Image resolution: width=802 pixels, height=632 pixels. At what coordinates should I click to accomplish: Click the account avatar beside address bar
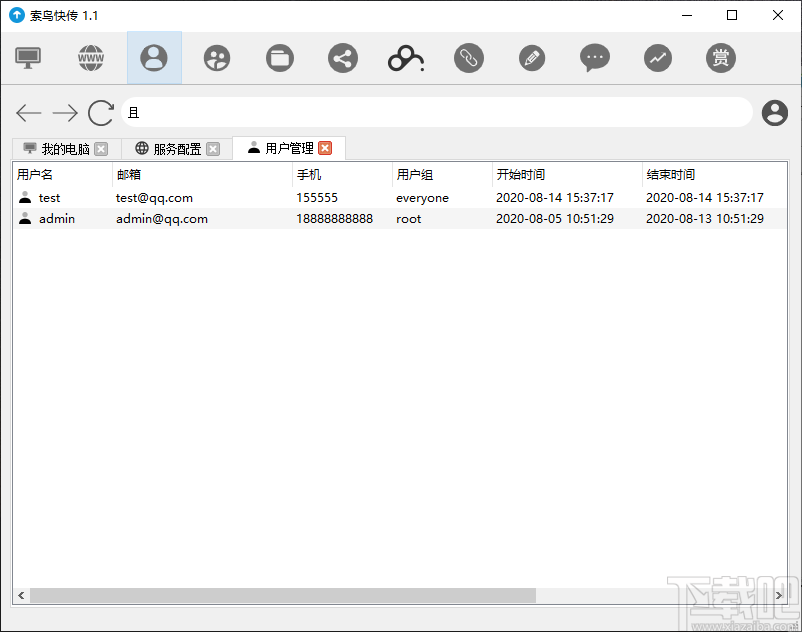point(775,112)
